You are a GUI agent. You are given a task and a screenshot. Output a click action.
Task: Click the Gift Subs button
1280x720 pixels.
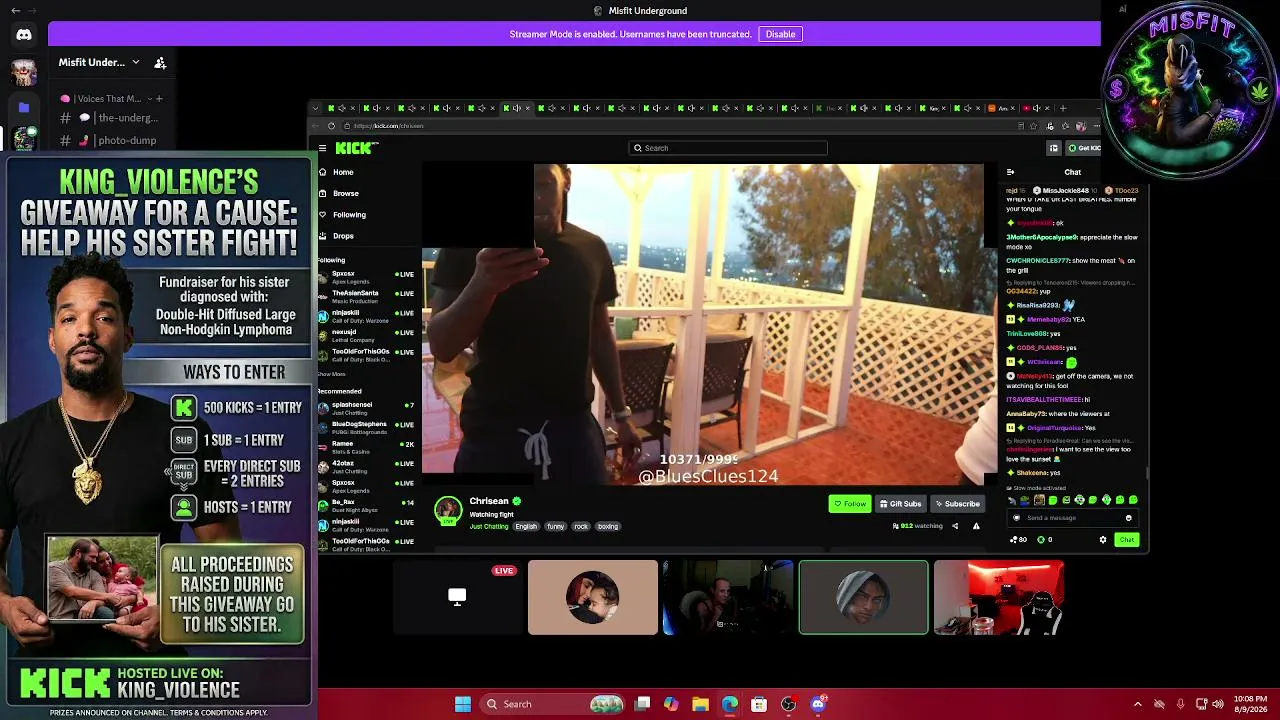900,504
